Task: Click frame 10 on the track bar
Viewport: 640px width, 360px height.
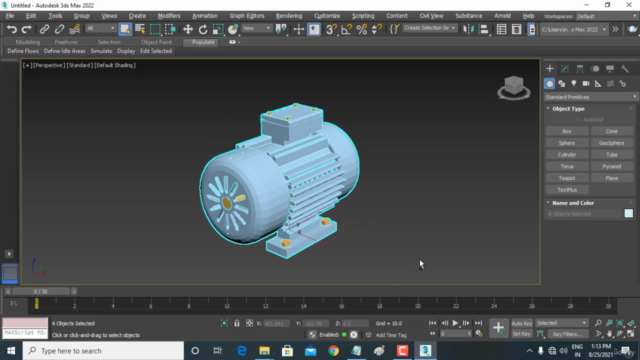Action: (x=227, y=305)
